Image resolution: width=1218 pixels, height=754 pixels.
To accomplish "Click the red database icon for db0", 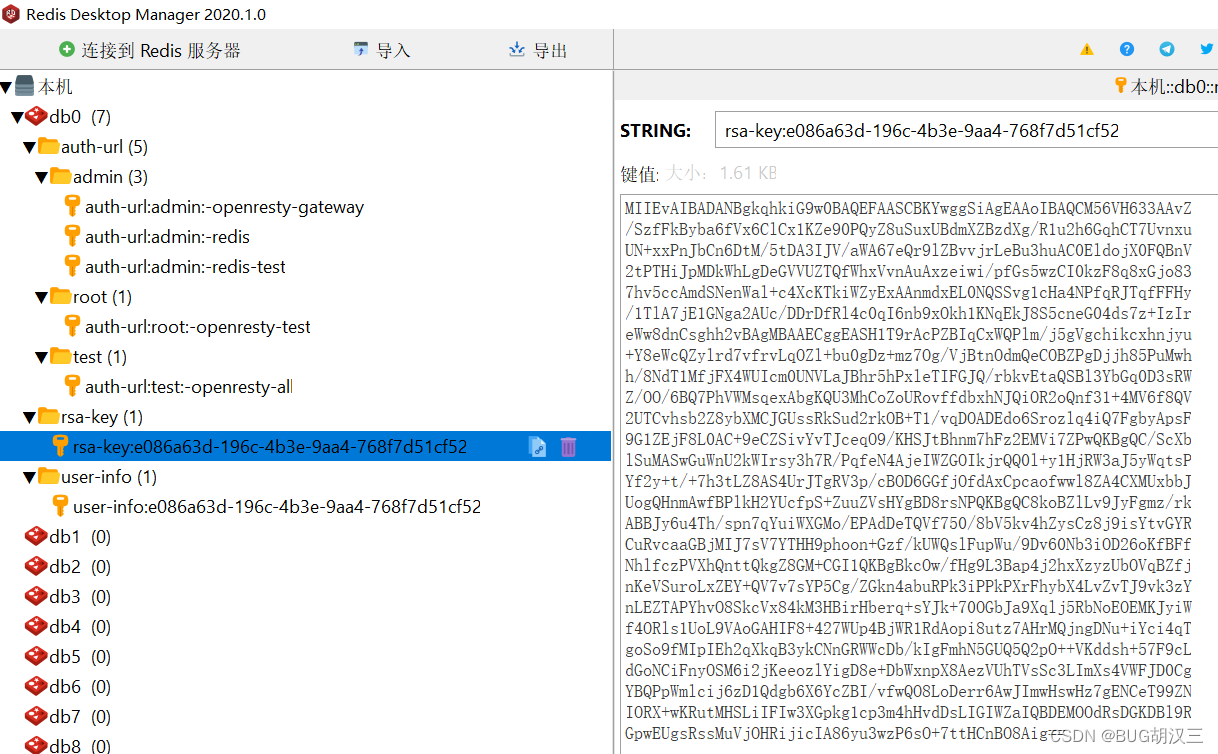I will pyautogui.click(x=37, y=116).
